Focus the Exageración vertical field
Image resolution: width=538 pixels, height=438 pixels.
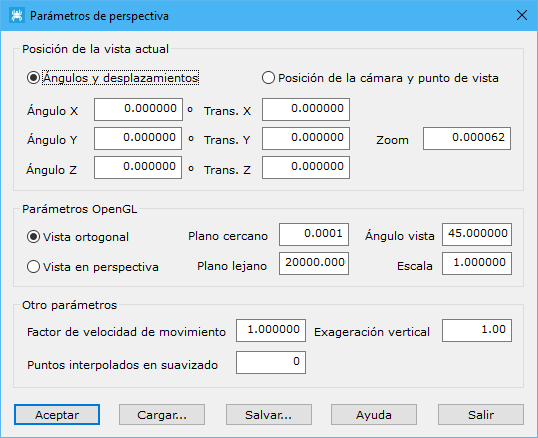click(x=477, y=330)
